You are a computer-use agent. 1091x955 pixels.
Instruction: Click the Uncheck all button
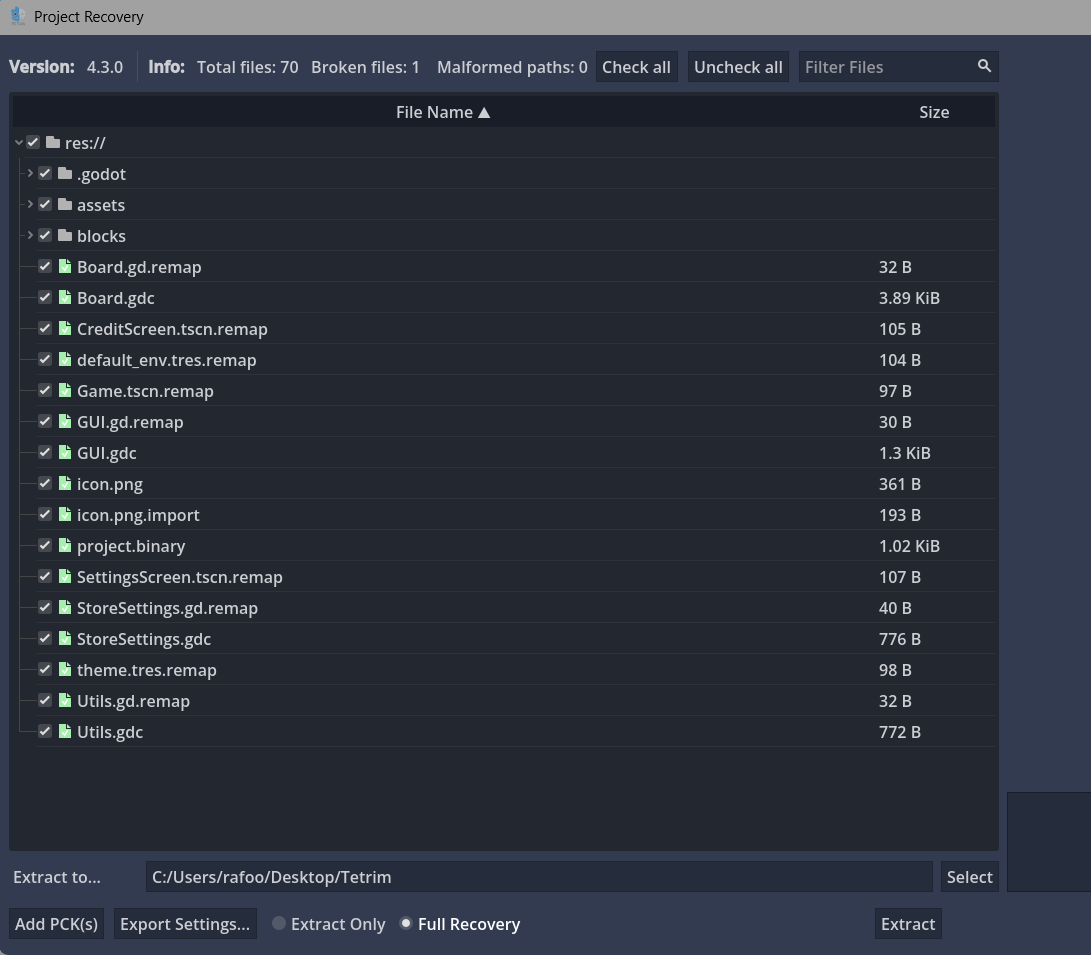738,67
